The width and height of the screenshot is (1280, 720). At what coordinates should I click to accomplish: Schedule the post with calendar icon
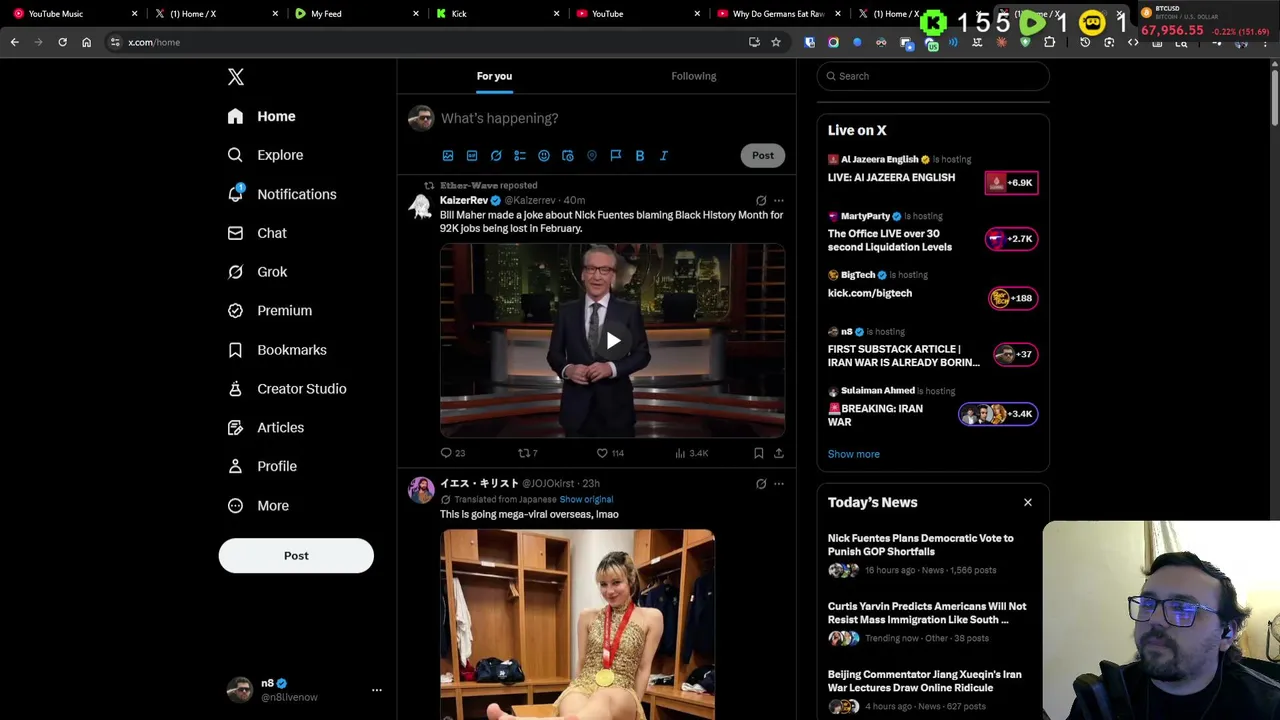[x=568, y=156]
